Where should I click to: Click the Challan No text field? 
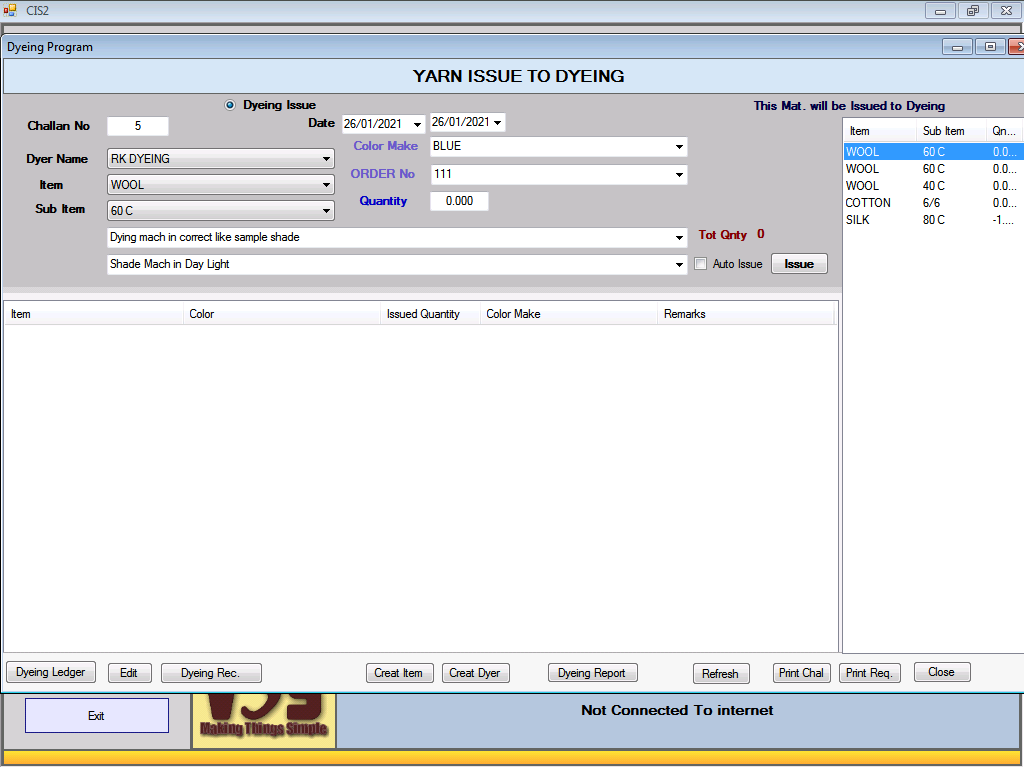(x=138, y=126)
